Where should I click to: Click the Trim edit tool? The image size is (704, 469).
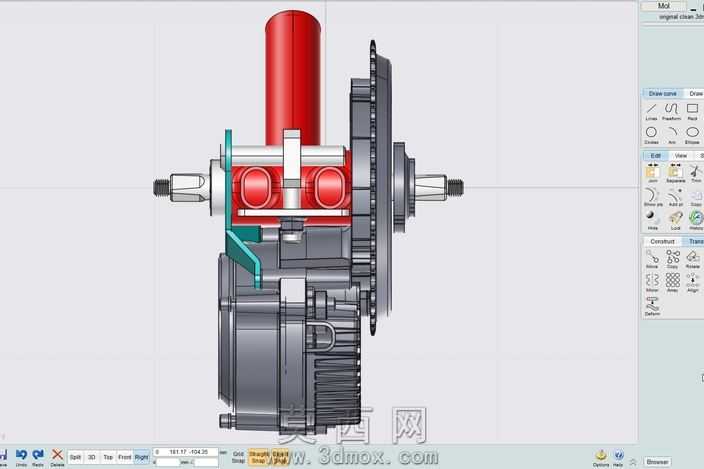(696, 174)
